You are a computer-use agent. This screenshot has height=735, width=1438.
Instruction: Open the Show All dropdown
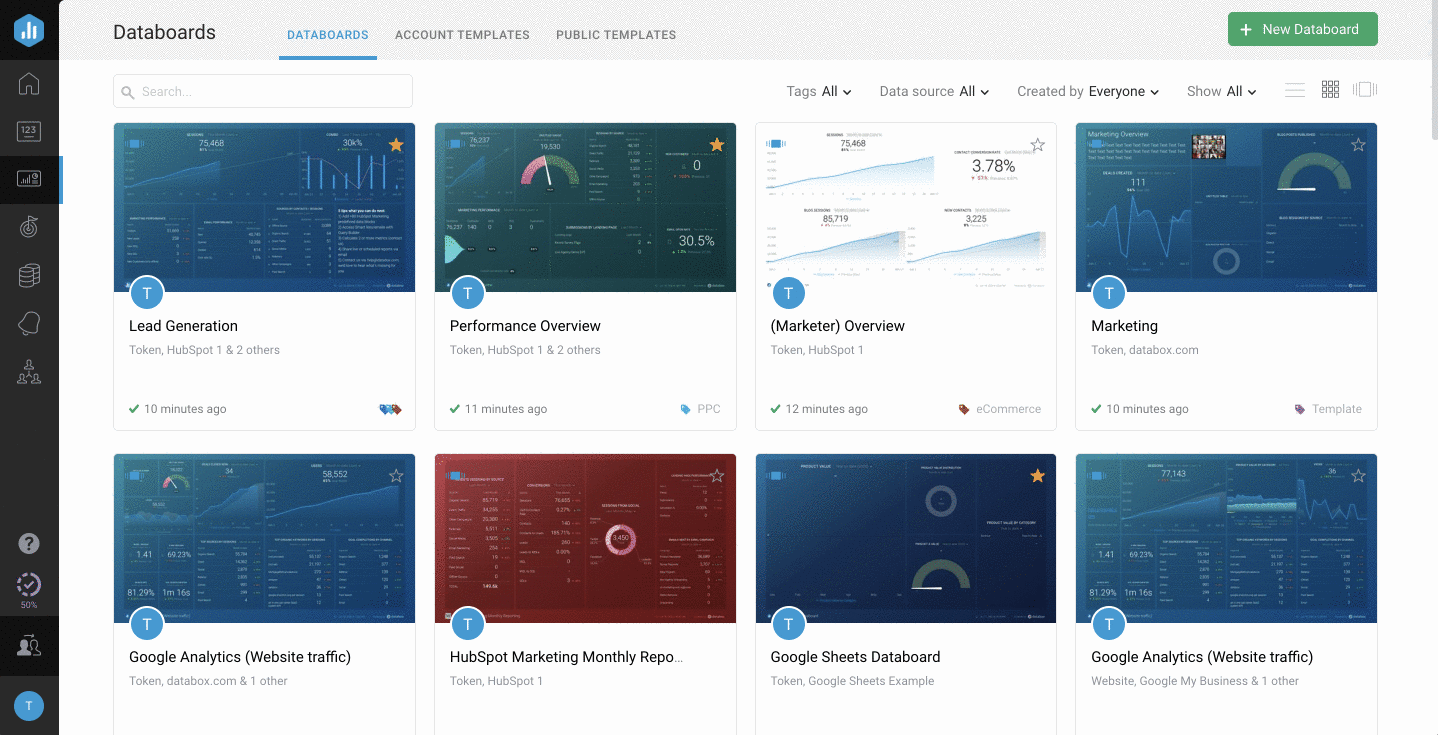click(1222, 91)
